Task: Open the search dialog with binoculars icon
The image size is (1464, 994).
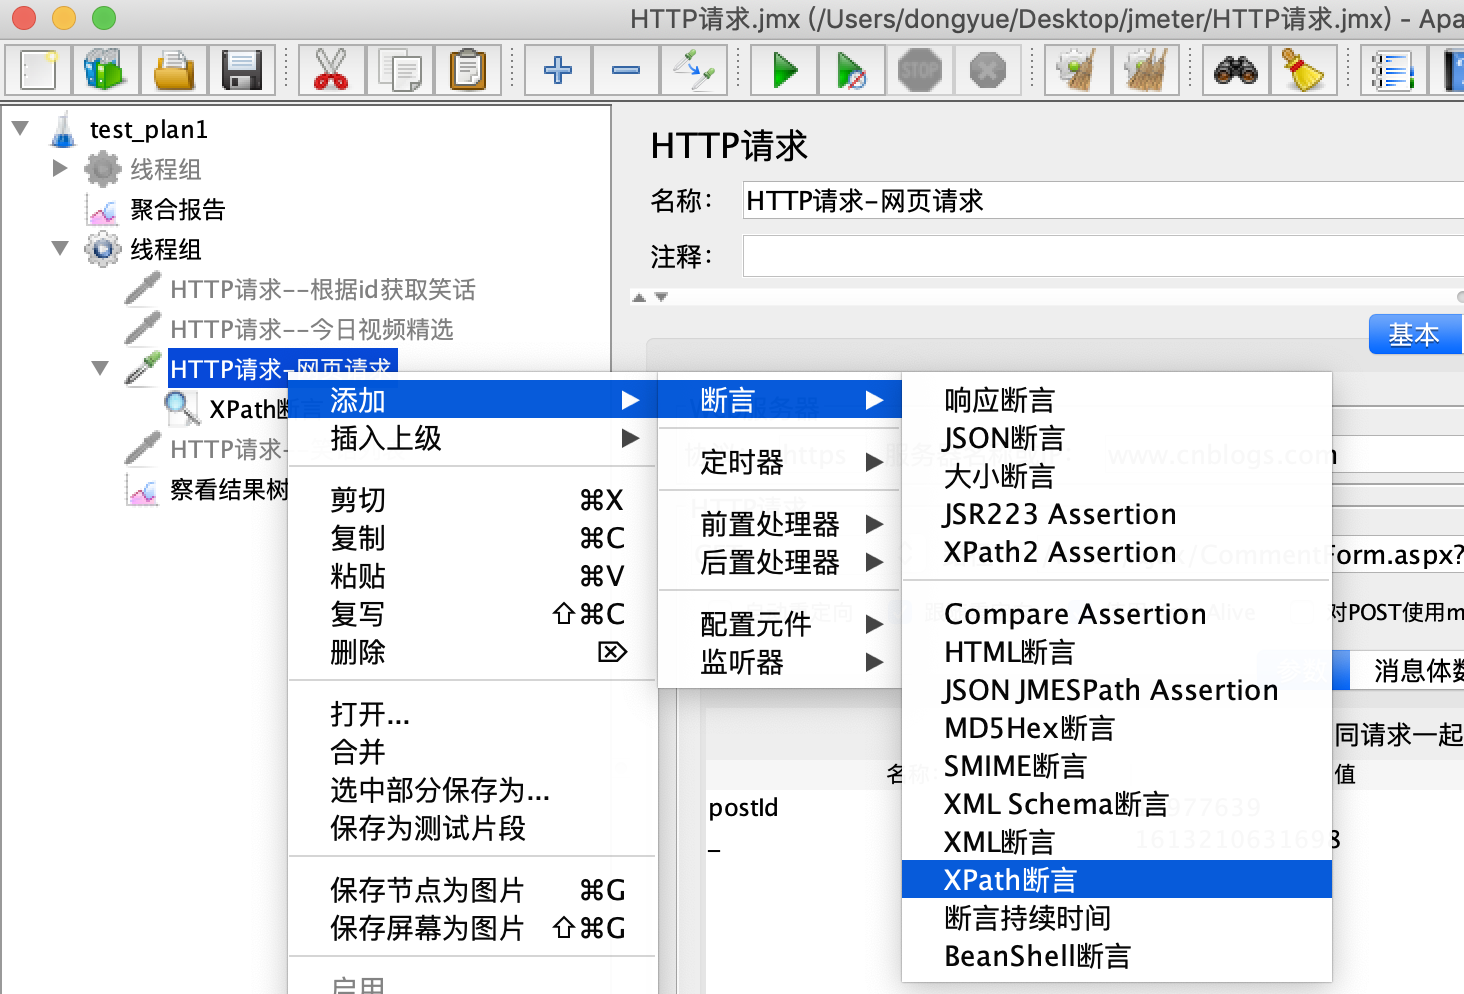Action: (1236, 70)
